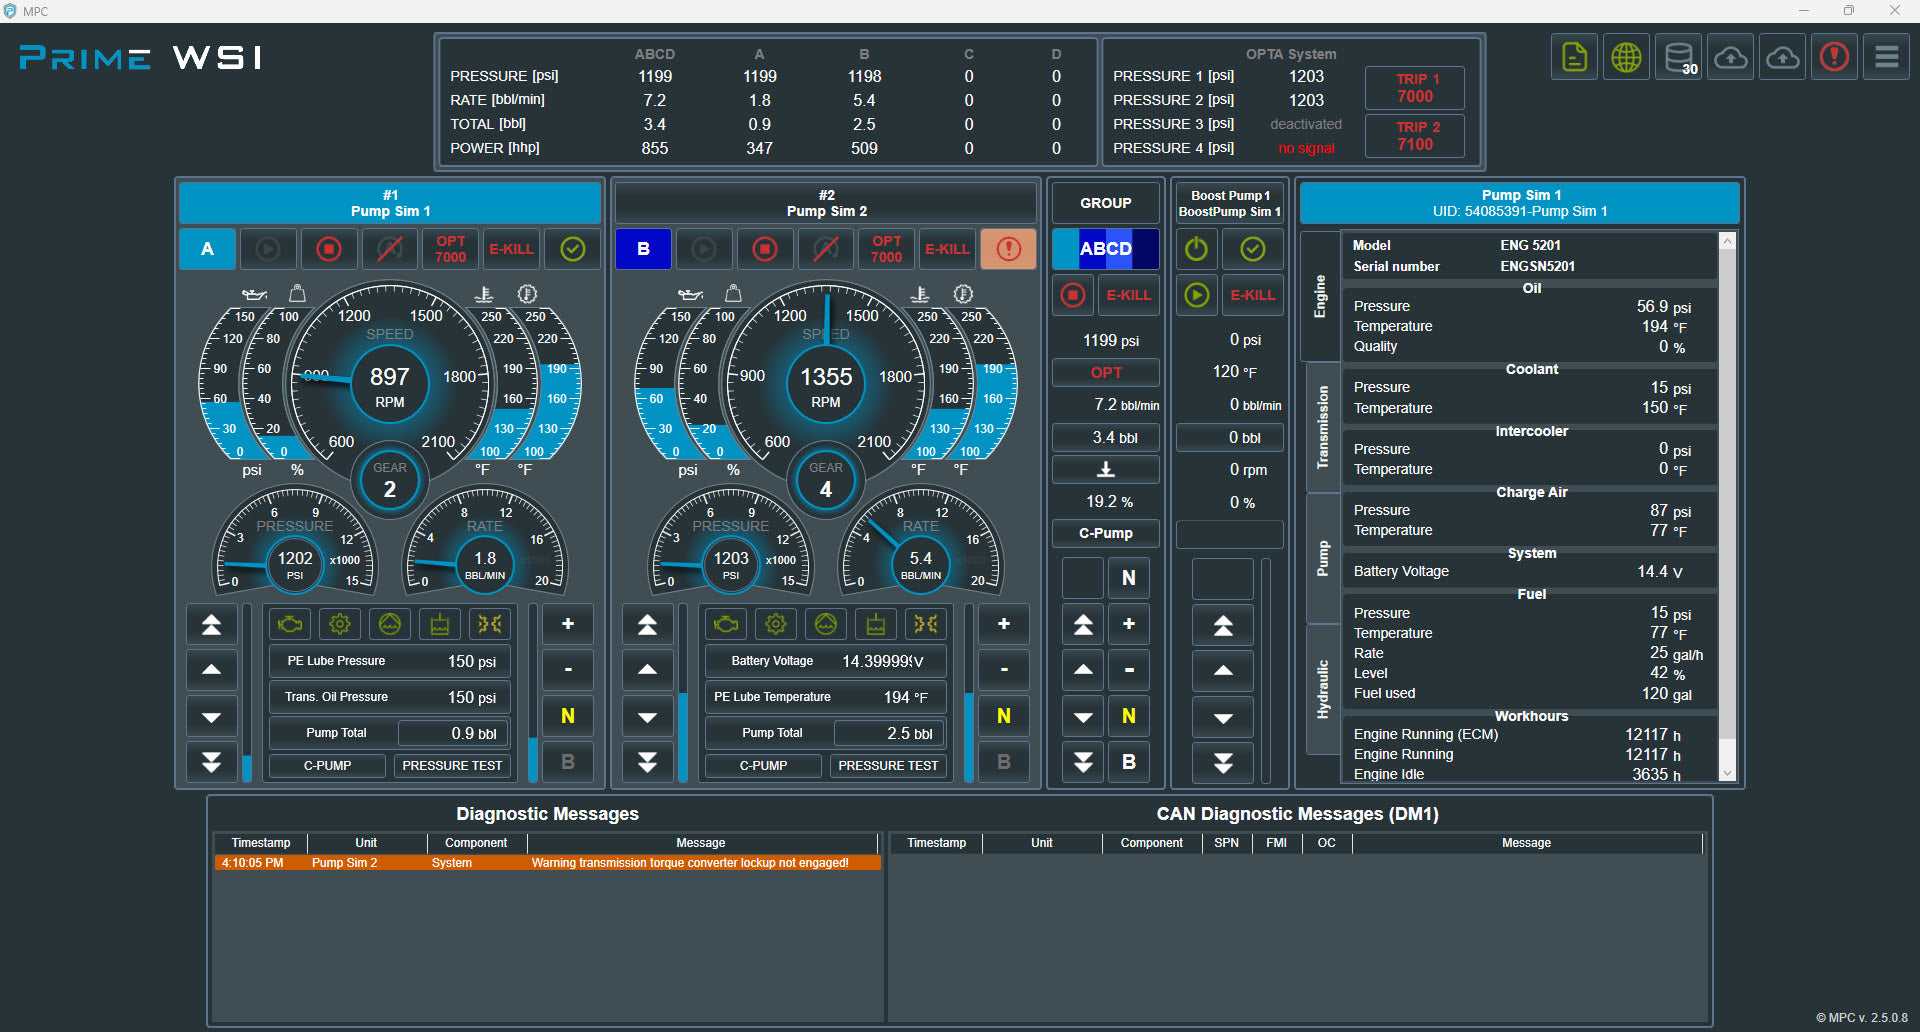
Task: Toggle the B brake button on Pump Sim 1
Action: 568,762
